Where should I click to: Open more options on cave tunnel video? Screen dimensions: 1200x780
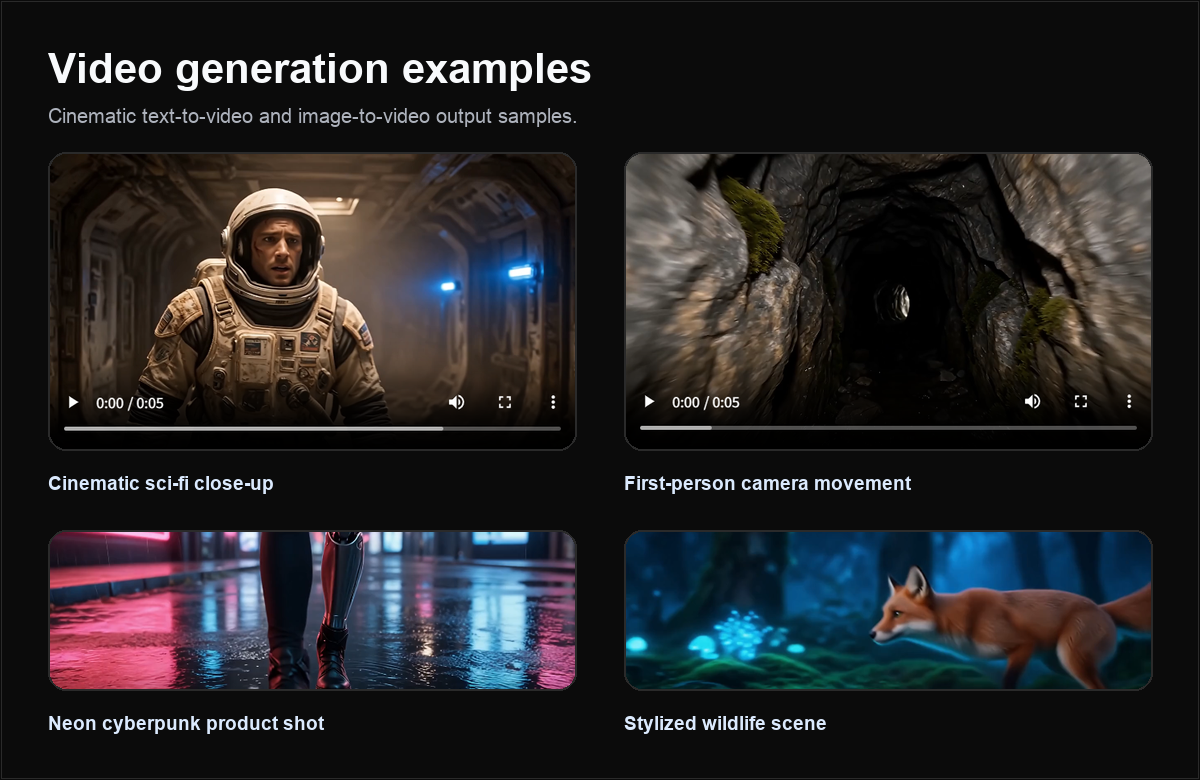coord(1129,402)
